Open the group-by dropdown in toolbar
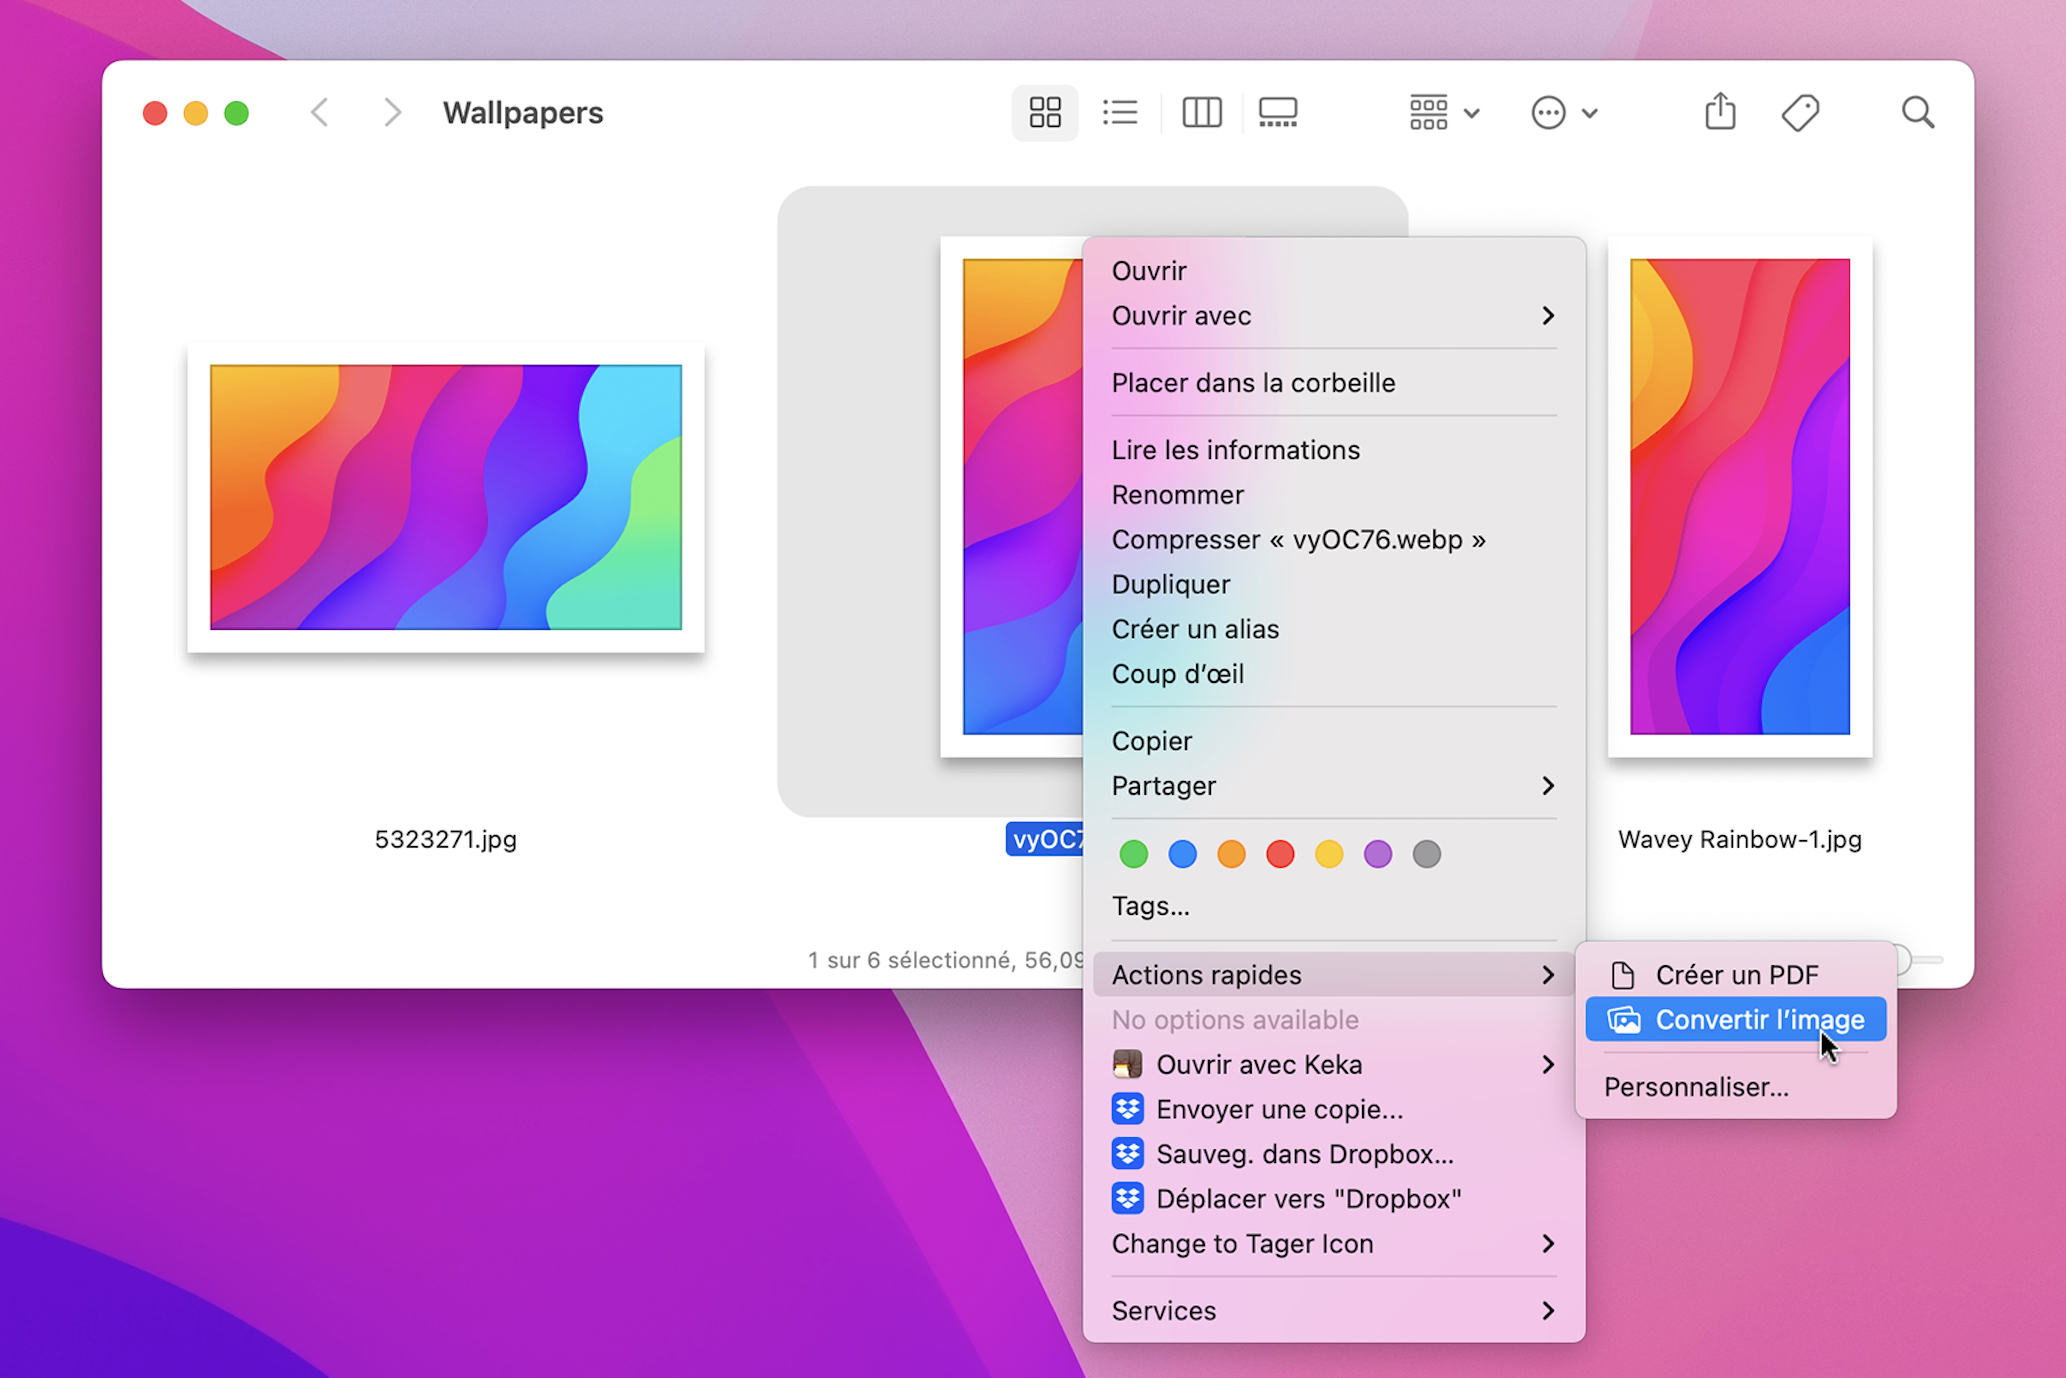This screenshot has width=2066, height=1378. tap(1443, 112)
